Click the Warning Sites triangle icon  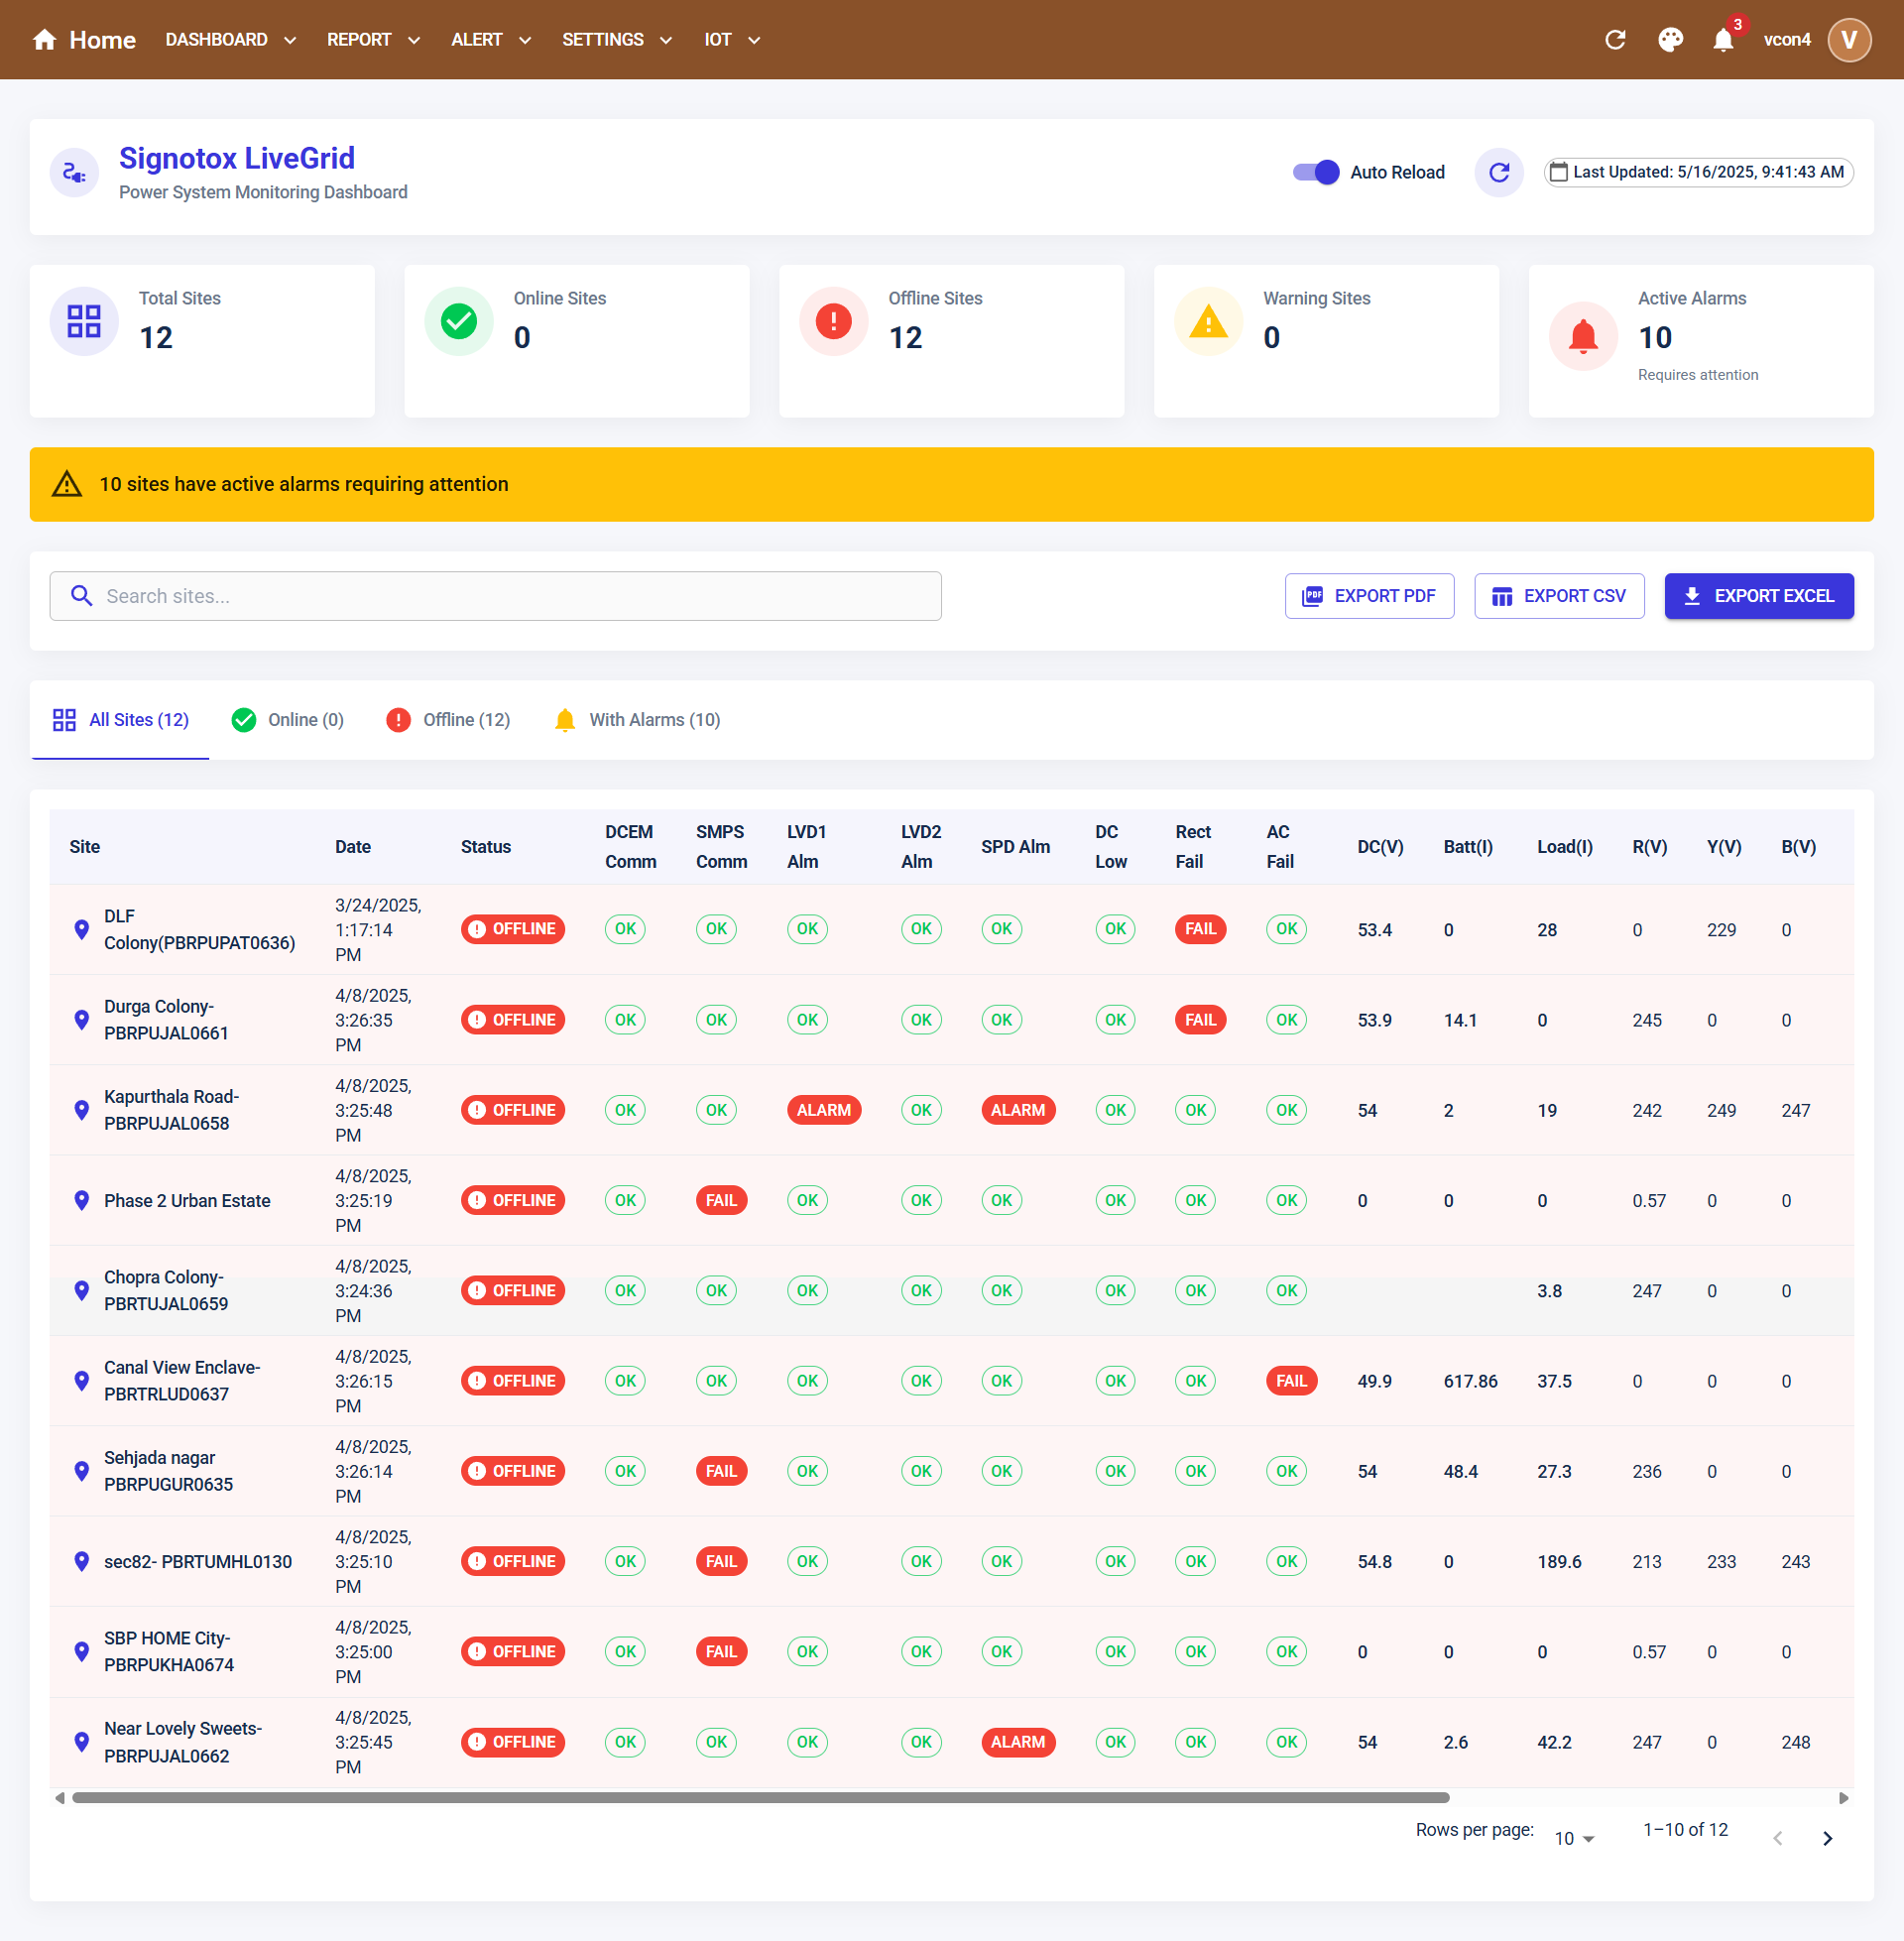(1208, 321)
